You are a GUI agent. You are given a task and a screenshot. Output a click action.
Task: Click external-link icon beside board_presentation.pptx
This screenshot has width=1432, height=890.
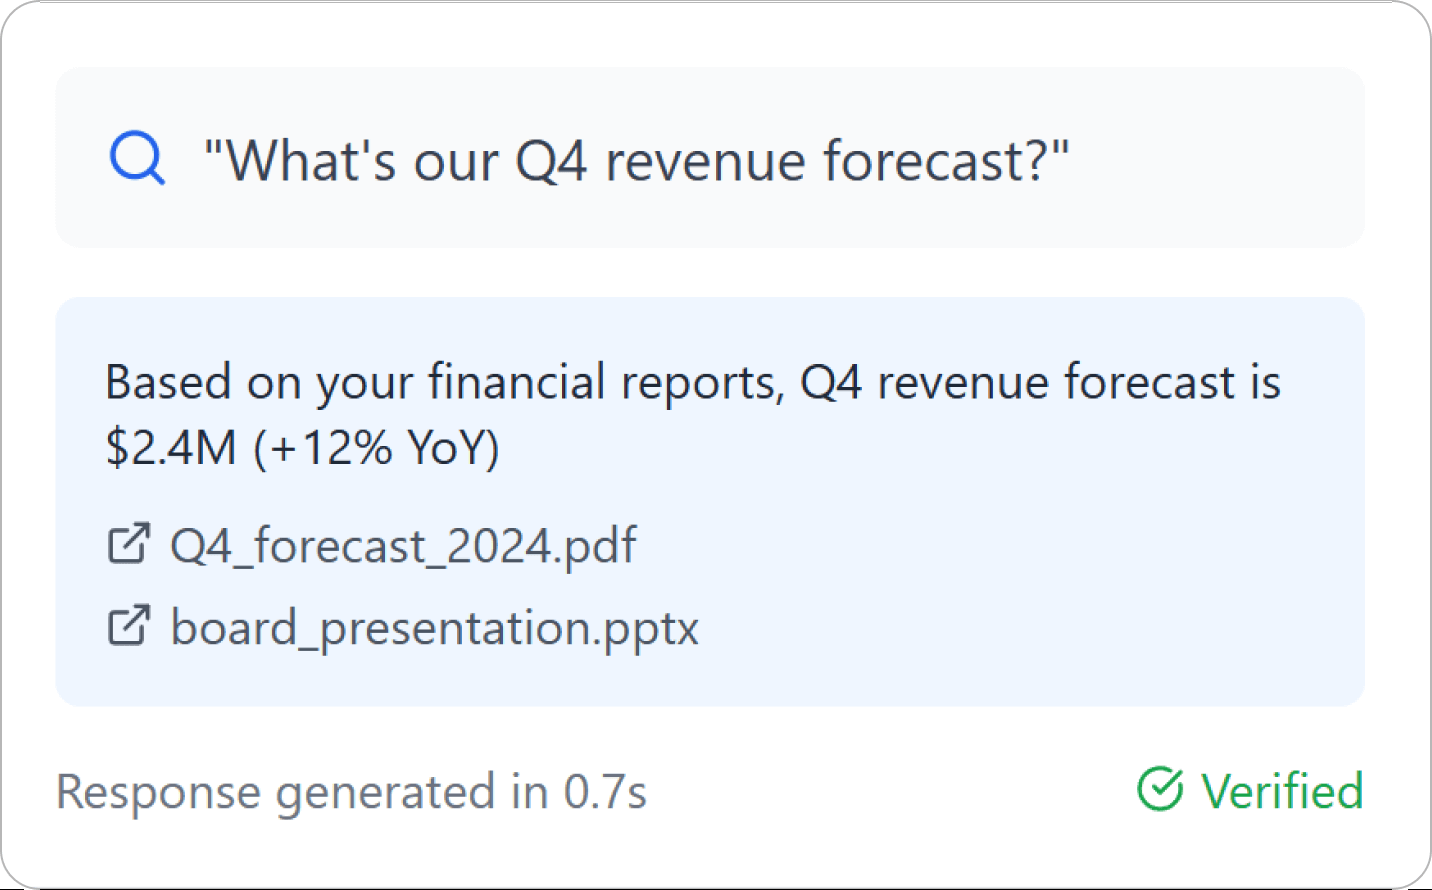click(129, 626)
